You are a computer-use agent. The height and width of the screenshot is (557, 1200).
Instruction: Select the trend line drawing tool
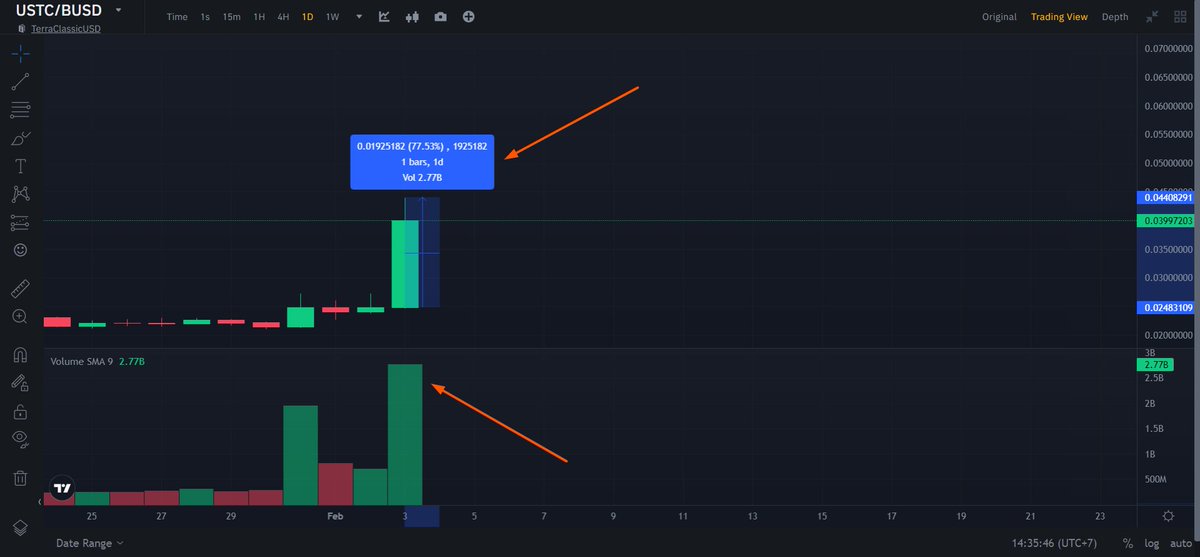tap(20, 82)
